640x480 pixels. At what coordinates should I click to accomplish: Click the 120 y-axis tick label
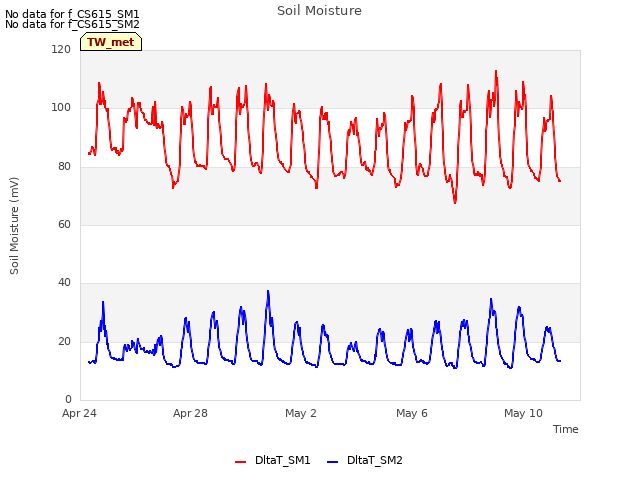pyautogui.click(x=61, y=49)
